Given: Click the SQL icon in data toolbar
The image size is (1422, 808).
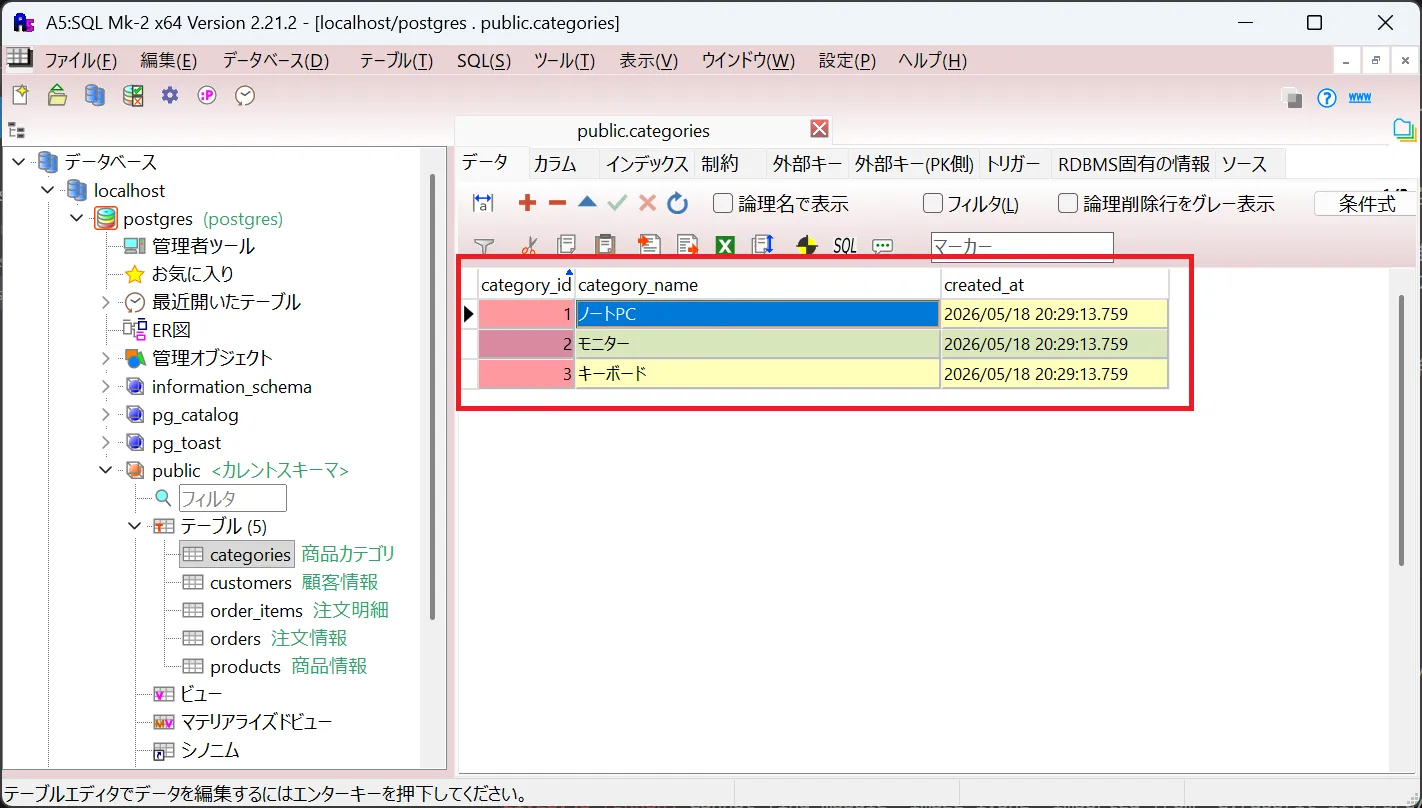Looking at the screenshot, I should point(845,245).
